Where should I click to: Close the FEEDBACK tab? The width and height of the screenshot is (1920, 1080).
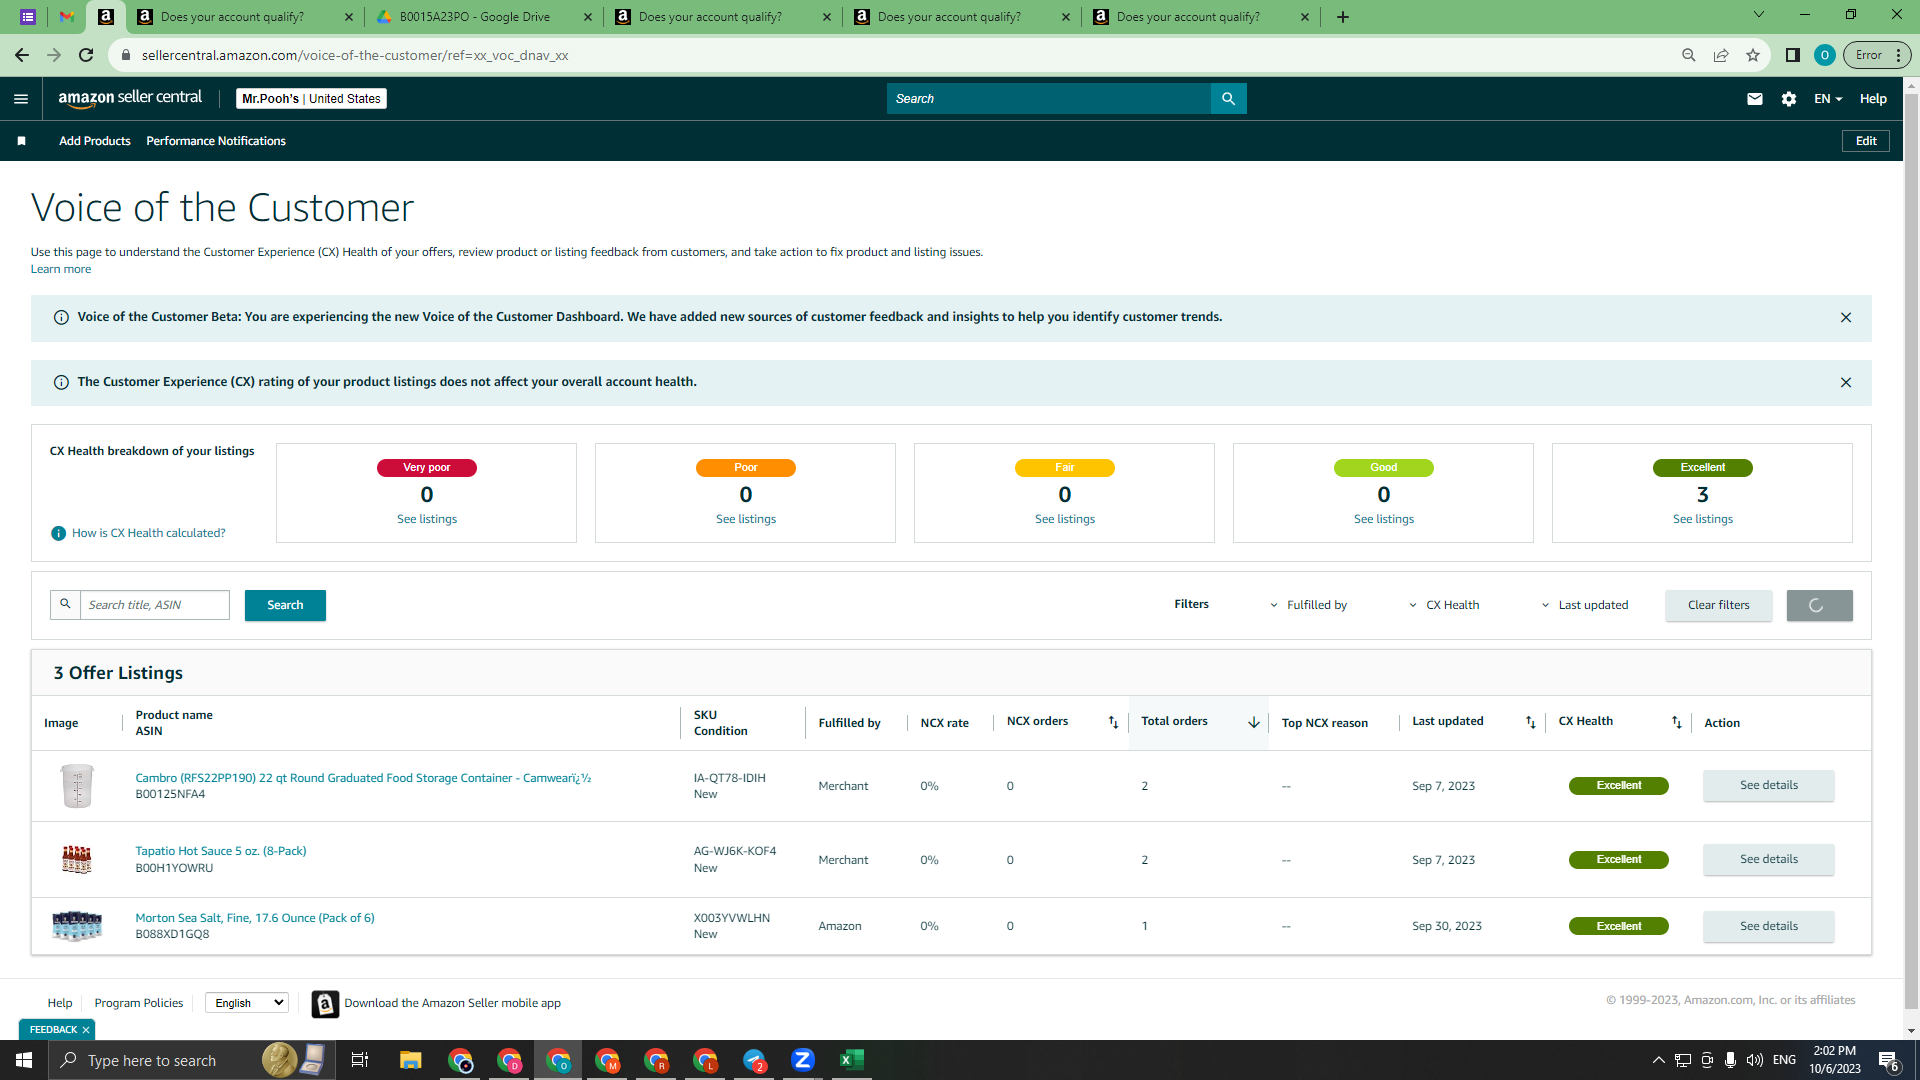pos(86,1030)
